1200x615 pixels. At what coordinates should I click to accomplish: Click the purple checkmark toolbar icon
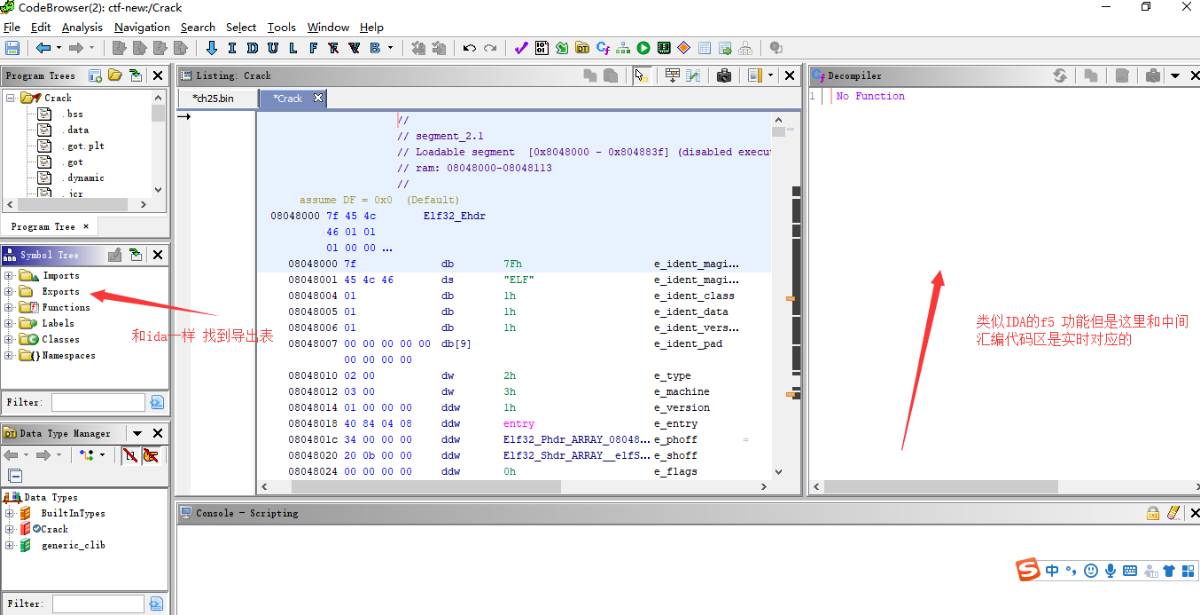(520, 48)
